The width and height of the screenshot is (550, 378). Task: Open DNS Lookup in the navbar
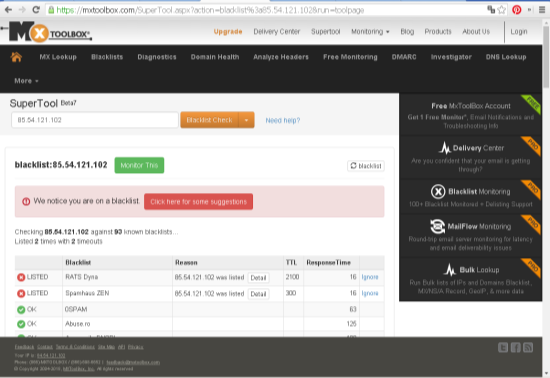click(506, 57)
